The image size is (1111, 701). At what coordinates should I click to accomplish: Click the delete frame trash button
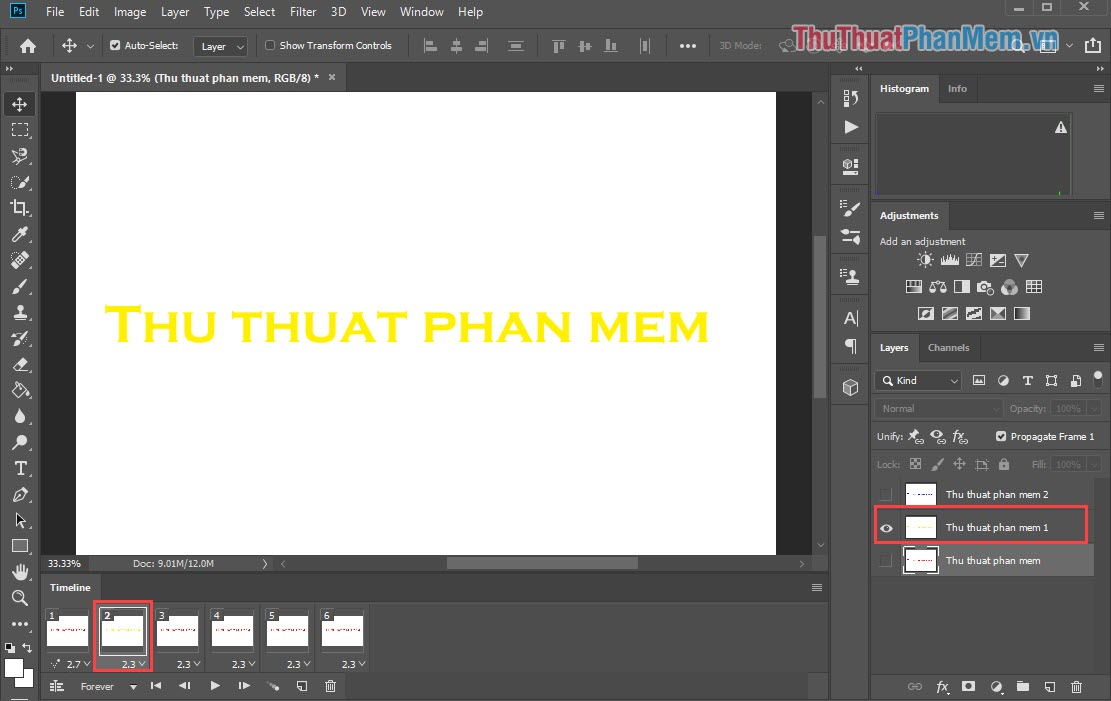pyautogui.click(x=330, y=686)
